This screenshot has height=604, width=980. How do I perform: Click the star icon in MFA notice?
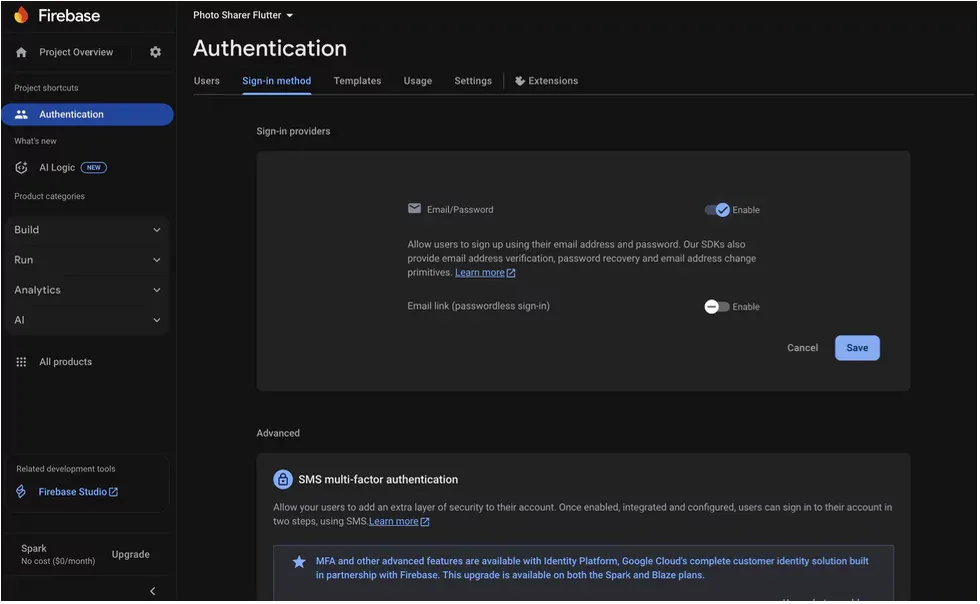coord(300,563)
